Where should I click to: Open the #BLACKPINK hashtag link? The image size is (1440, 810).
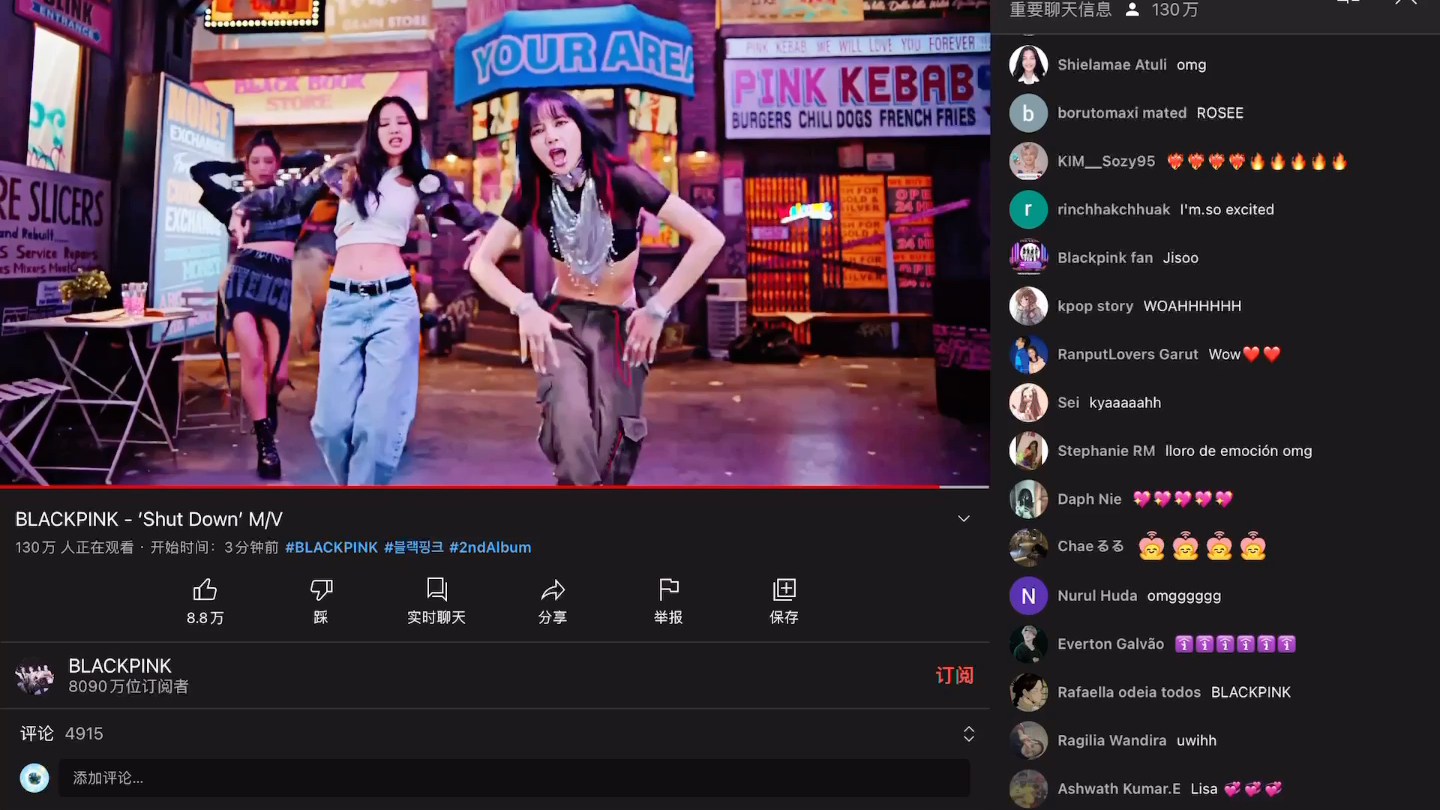pyautogui.click(x=332, y=548)
